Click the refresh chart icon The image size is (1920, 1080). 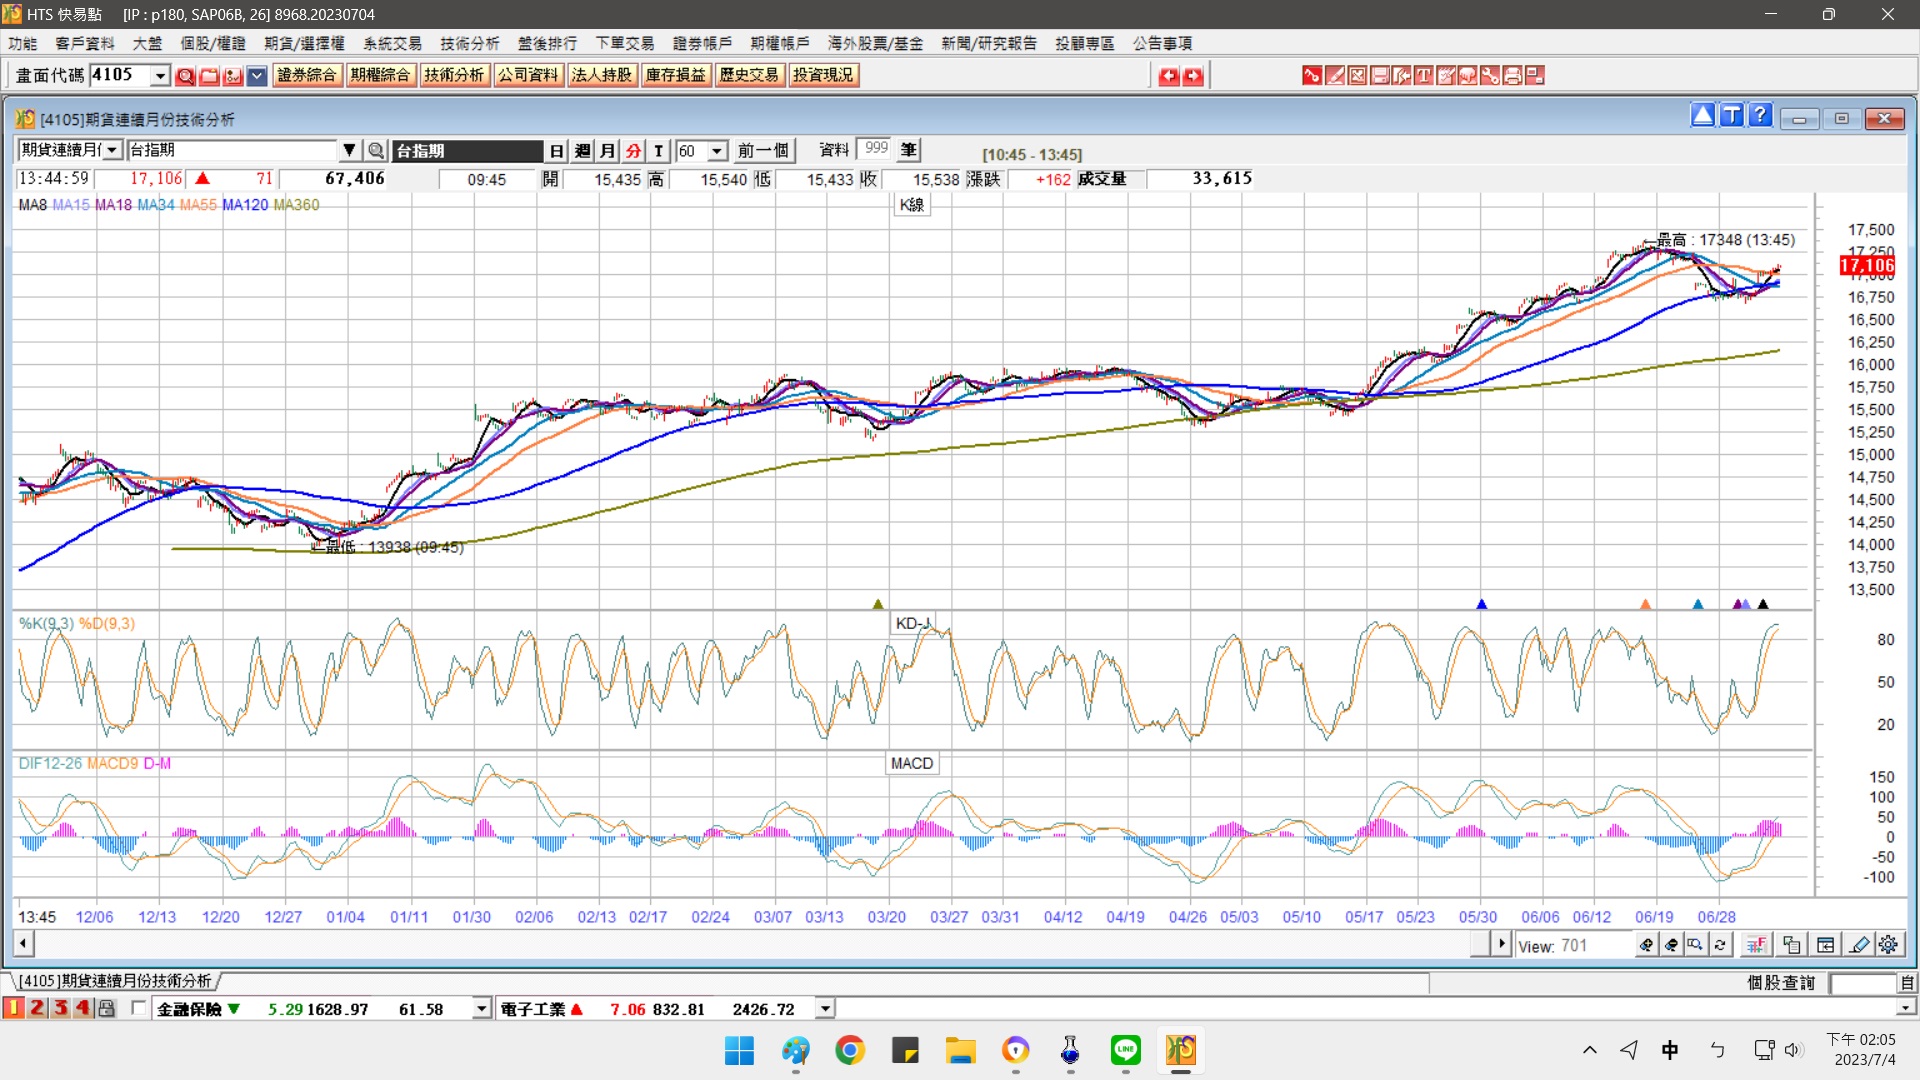(x=1720, y=945)
